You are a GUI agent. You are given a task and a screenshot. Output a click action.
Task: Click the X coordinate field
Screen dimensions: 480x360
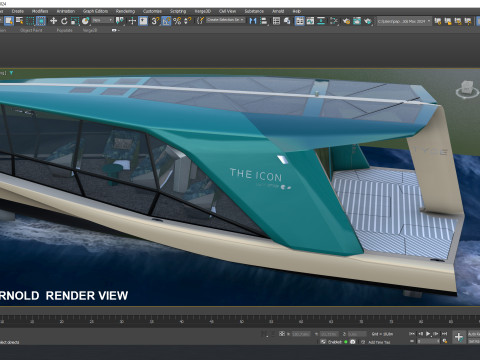coord(301,334)
